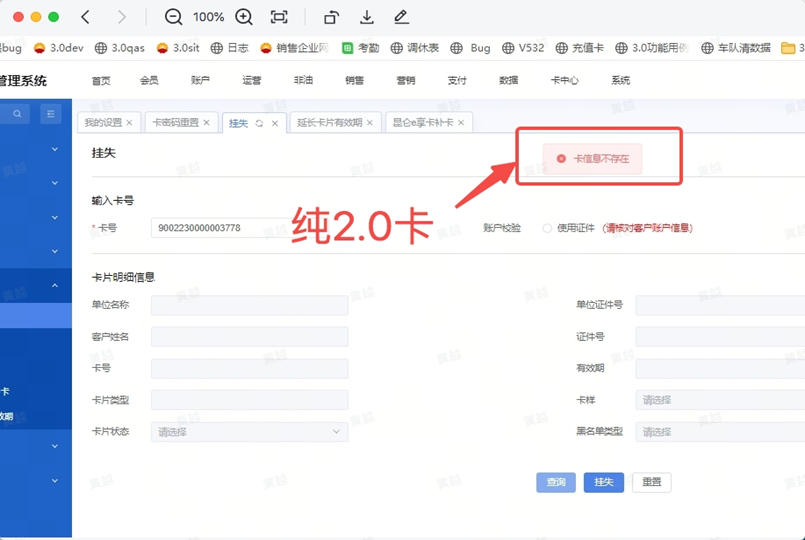805x540 pixels.
Task: Select the 使用证件 radio button
Action: [x=547, y=228]
